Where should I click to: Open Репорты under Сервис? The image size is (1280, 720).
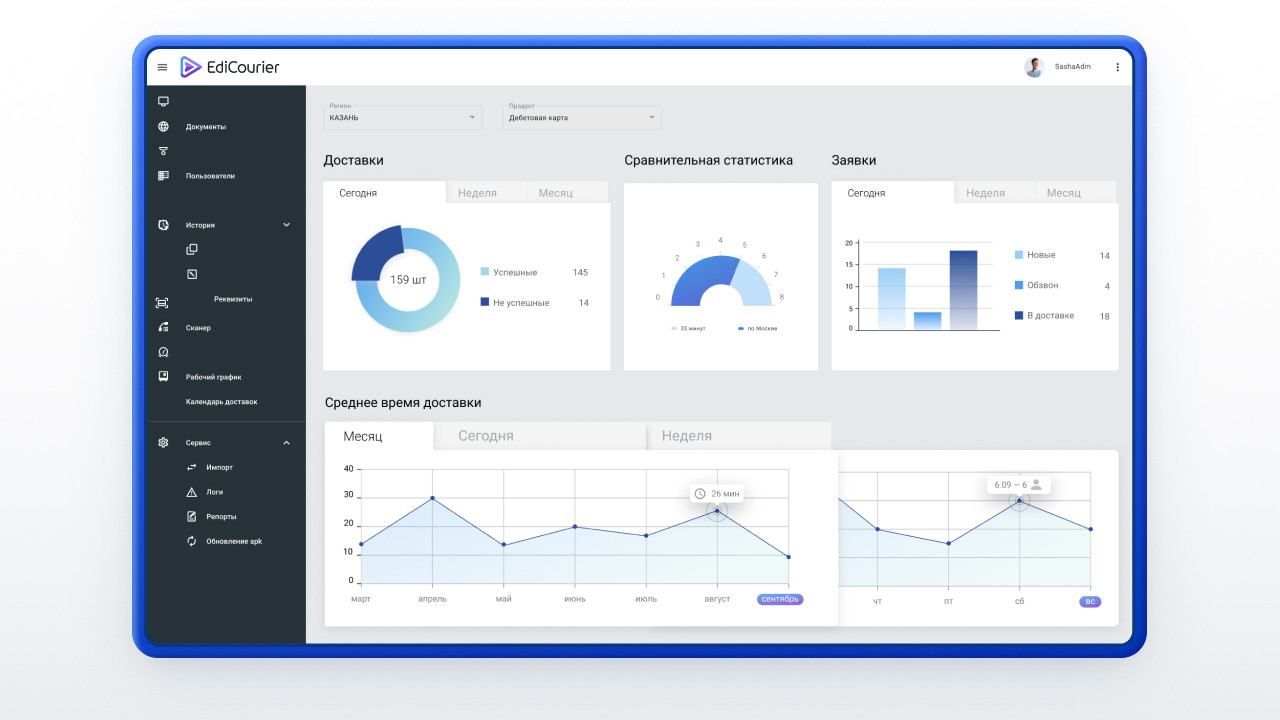click(x=222, y=516)
